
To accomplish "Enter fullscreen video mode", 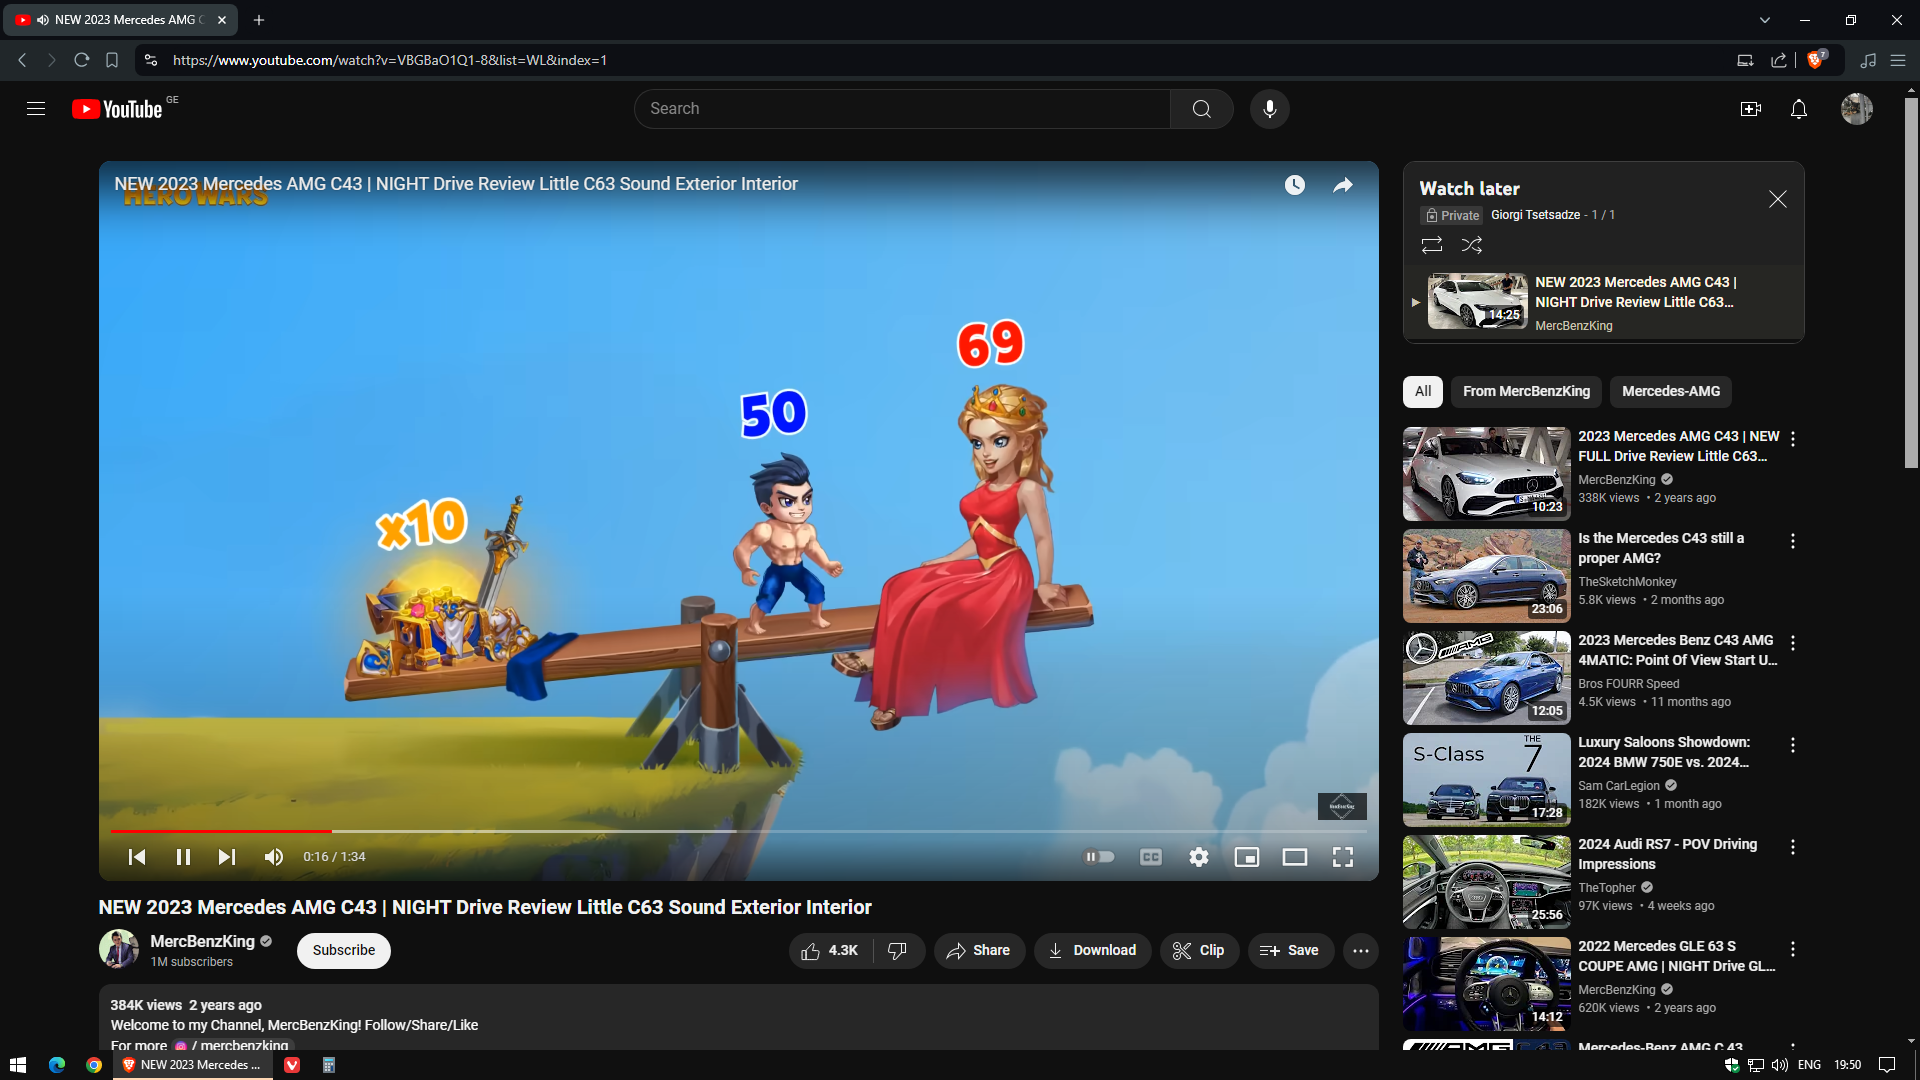I will click(x=1342, y=857).
